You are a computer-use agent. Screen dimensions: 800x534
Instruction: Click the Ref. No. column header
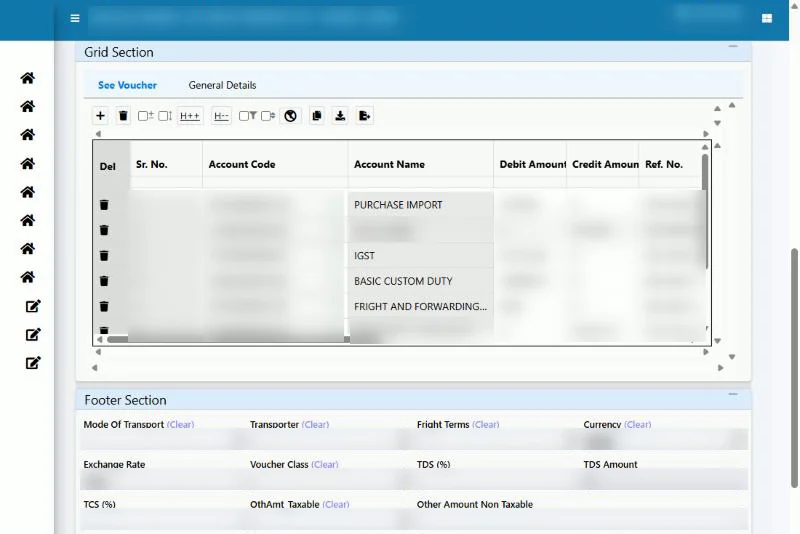tap(670, 164)
